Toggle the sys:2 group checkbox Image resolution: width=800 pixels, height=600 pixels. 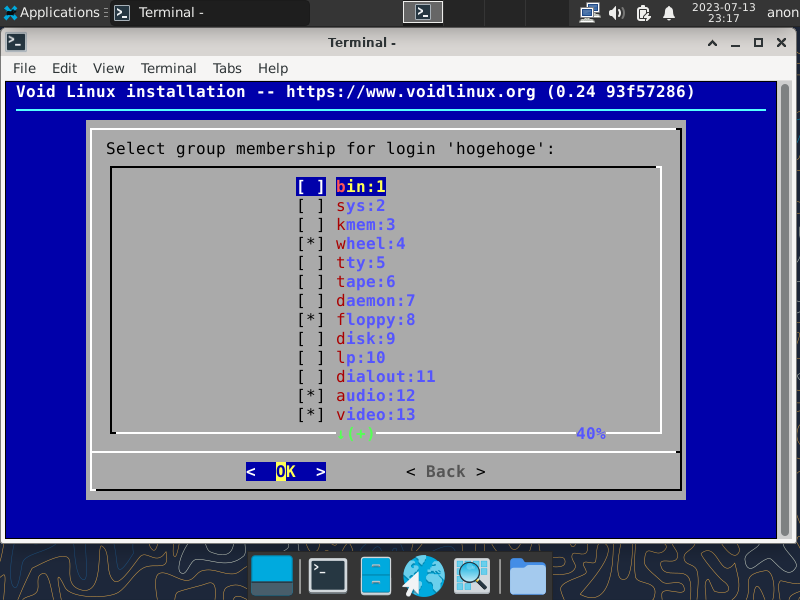[311, 206]
